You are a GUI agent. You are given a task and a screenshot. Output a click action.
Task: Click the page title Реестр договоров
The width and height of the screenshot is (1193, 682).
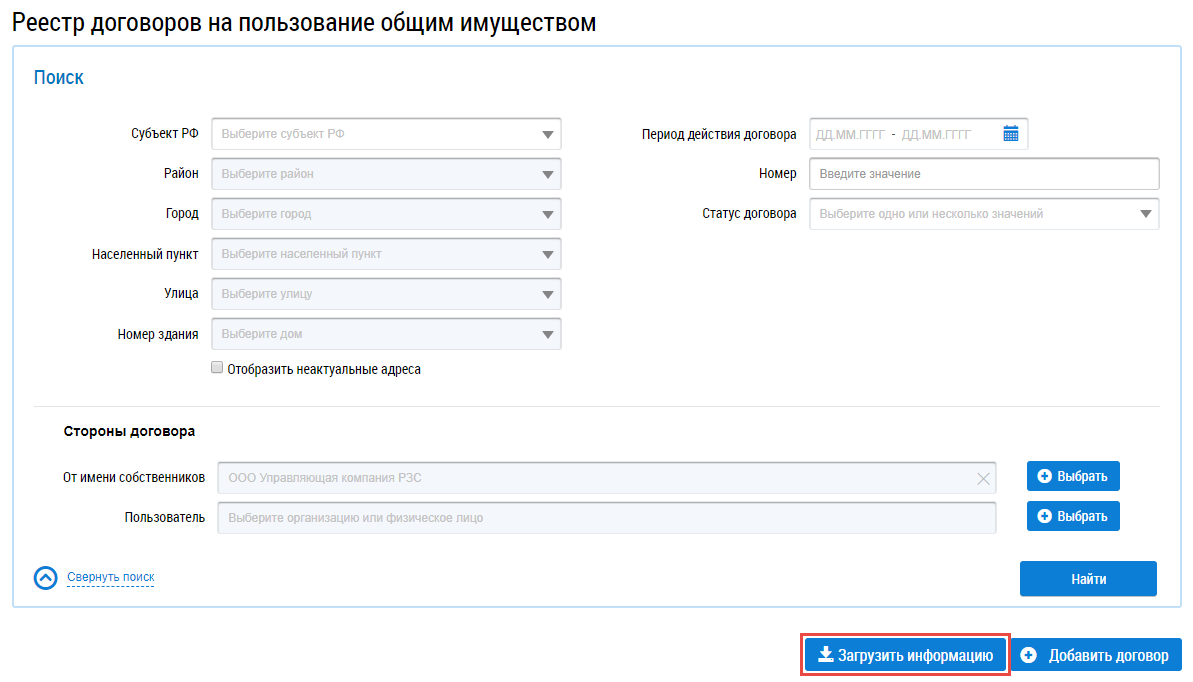coord(304,22)
